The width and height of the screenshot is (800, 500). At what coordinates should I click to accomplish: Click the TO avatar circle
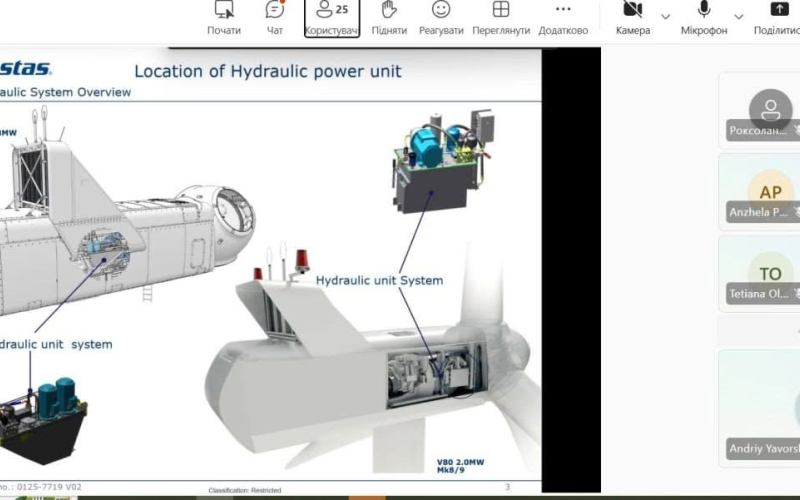tap(770, 273)
